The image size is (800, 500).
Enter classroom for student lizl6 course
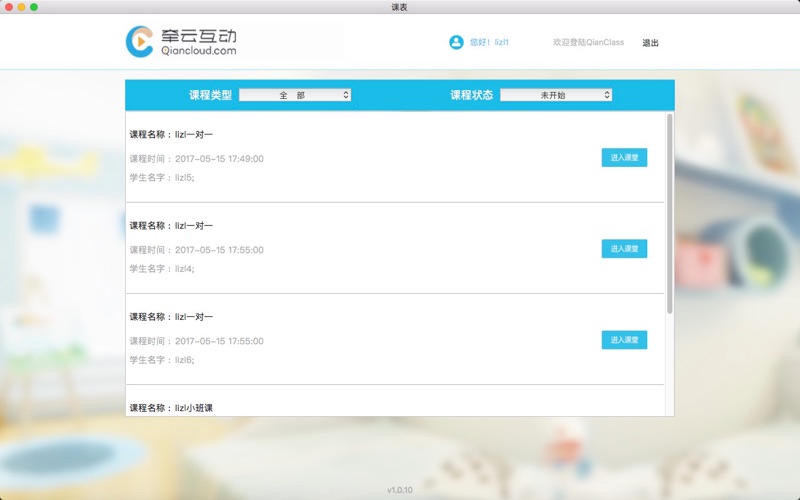[624, 340]
